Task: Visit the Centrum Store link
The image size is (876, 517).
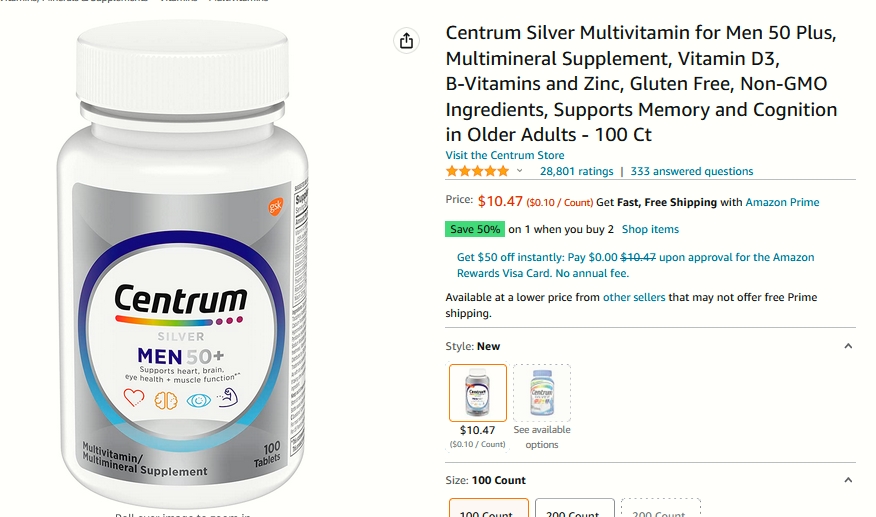Action: (504, 155)
